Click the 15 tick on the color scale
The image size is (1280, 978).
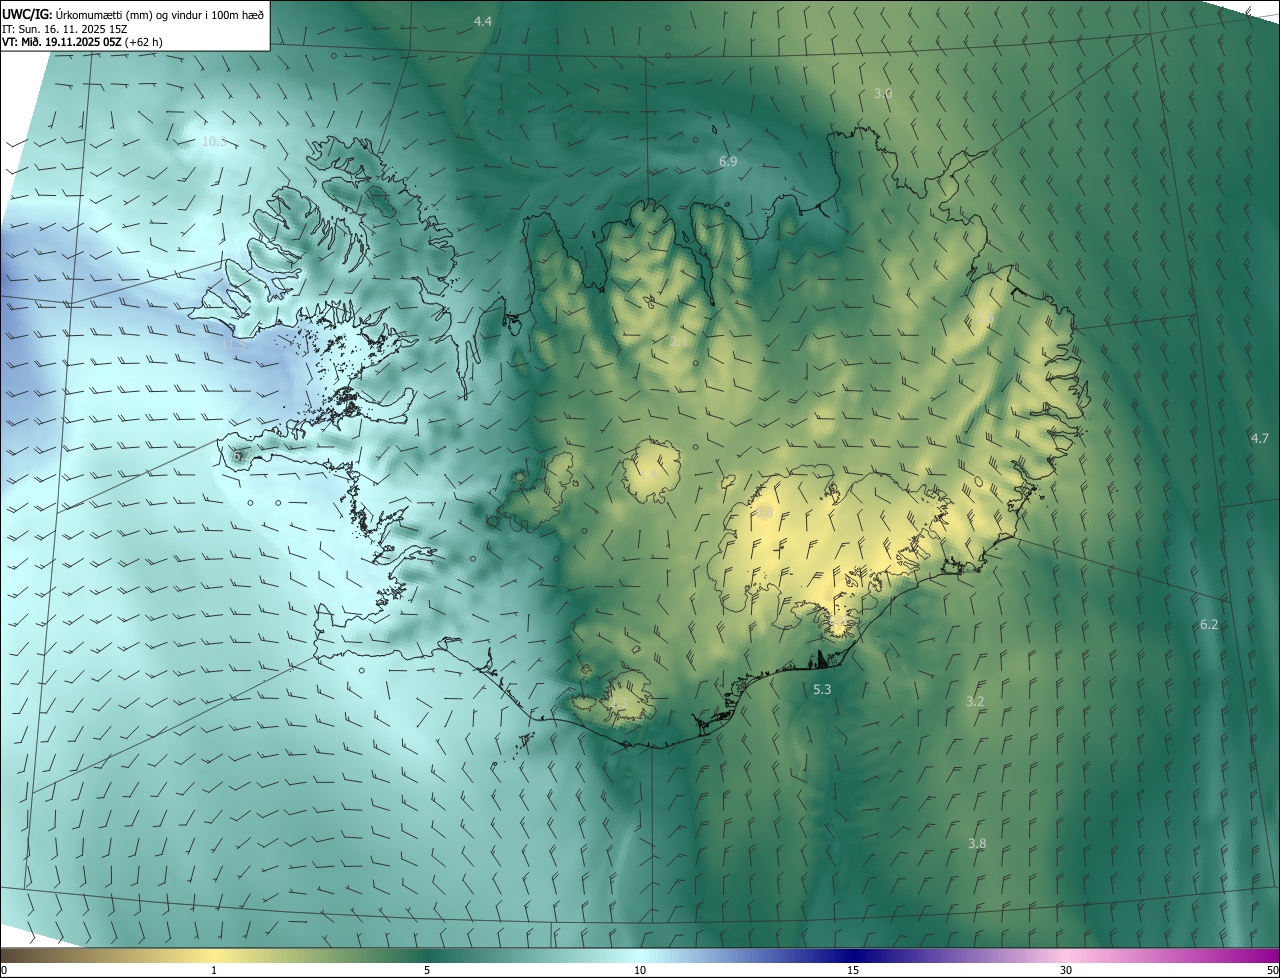point(853,970)
